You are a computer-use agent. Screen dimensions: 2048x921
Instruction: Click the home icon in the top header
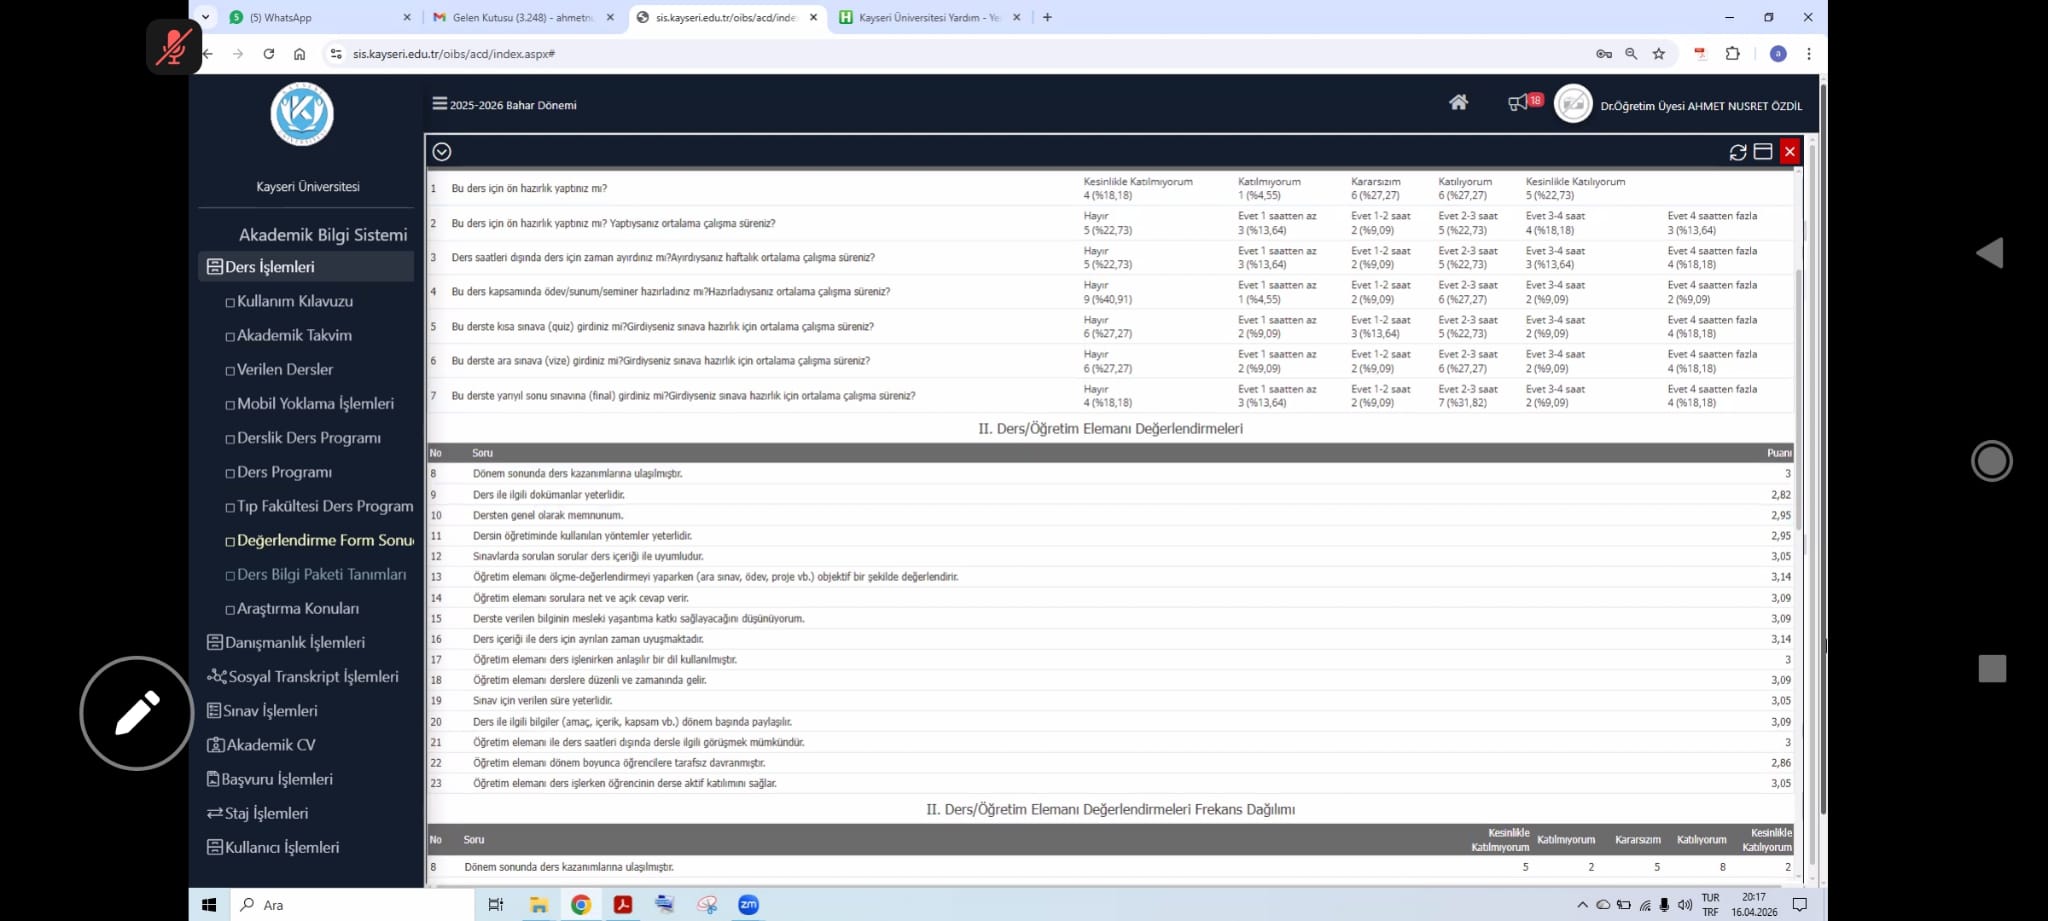tap(1458, 103)
